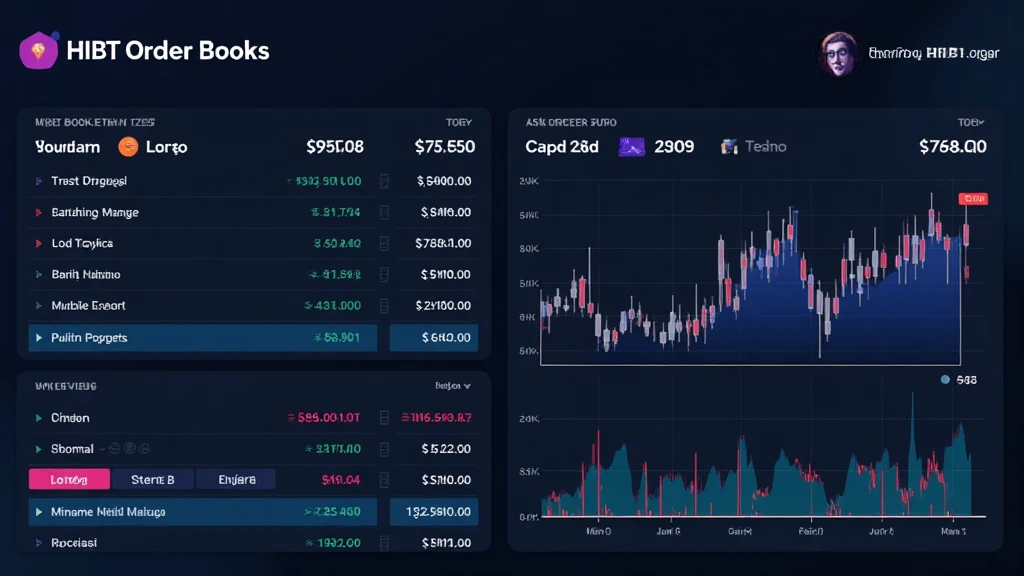The height and width of the screenshot is (576, 1024).
Task: Click the document icon in Trest Drageel row
Action: coord(384,182)
